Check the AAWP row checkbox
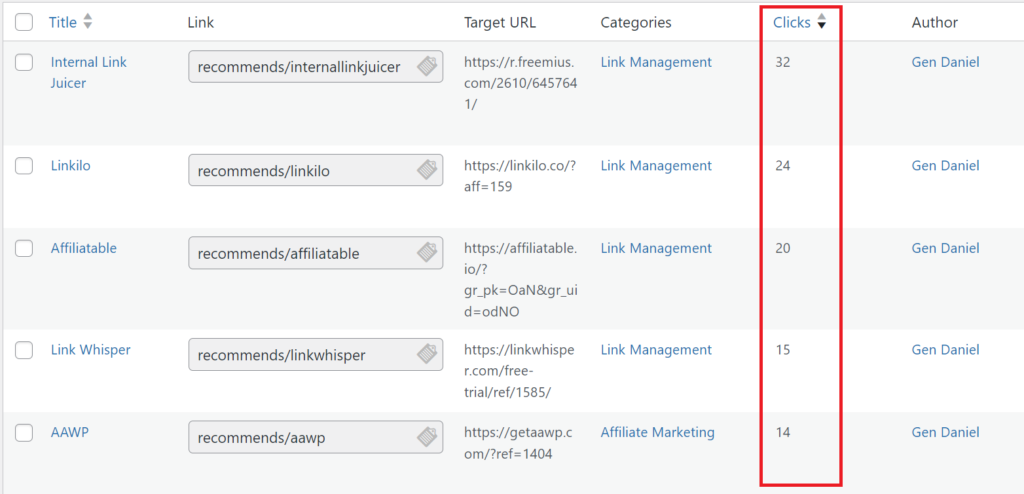The width and height of the screenshot is (1024, 494). coord(24,433)
